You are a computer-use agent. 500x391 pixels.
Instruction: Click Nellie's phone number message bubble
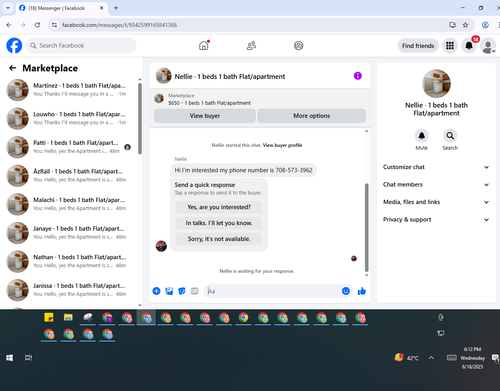243,170
